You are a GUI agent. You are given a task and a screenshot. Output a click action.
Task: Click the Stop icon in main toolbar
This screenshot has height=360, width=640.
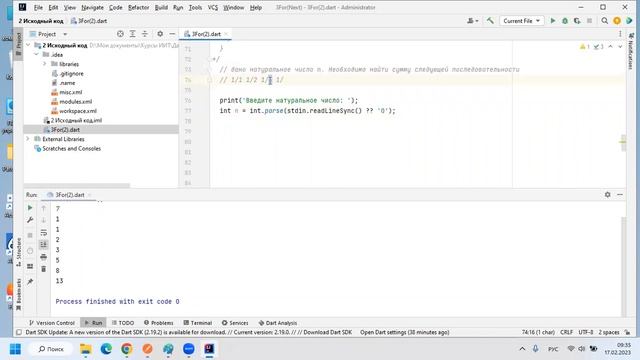click(589, 21)
